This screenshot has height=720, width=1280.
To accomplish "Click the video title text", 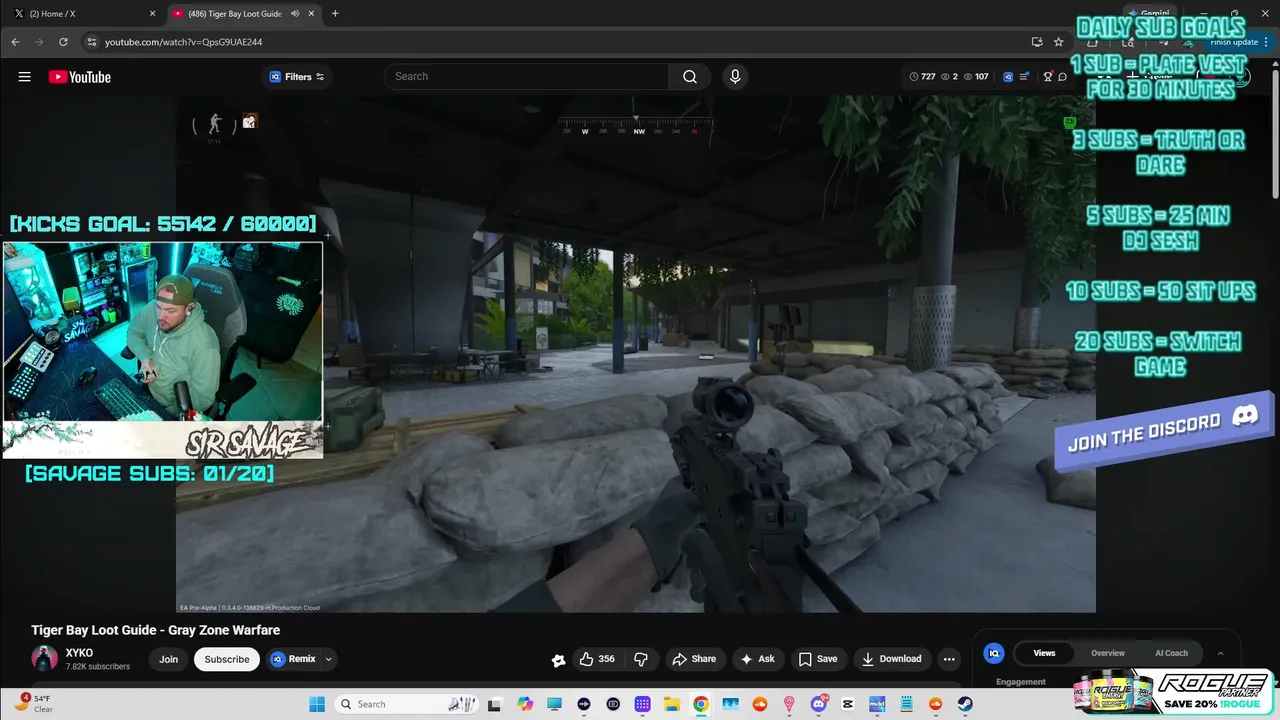I will click(x=155, y=630).
